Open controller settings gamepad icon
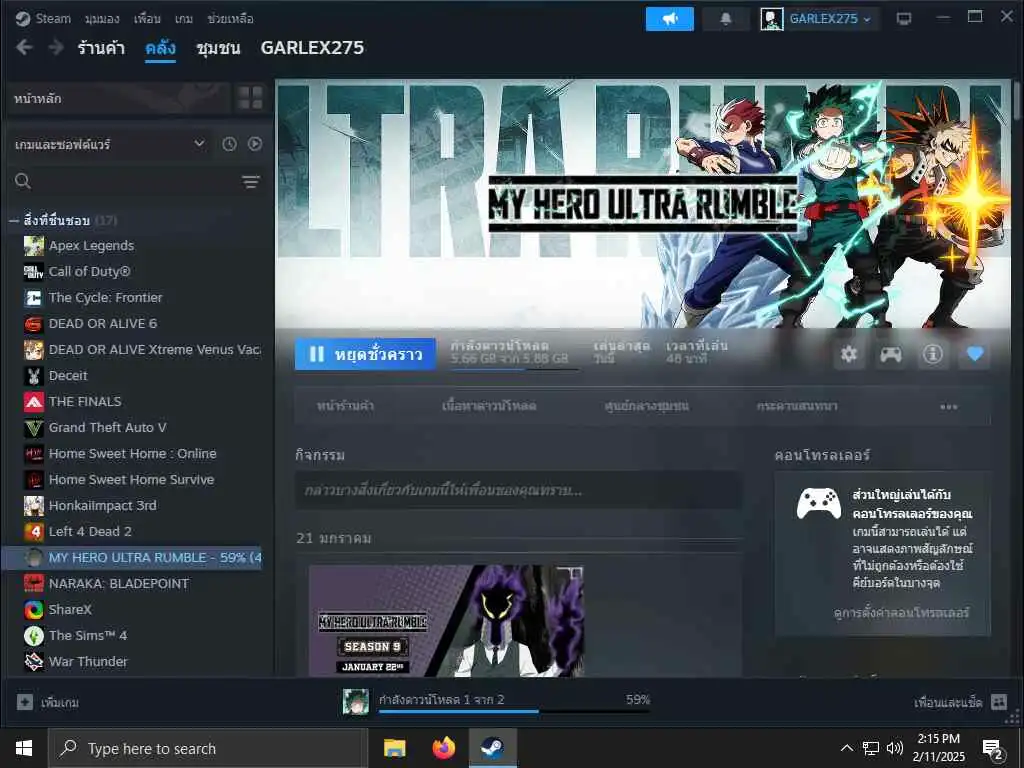 (891, 354)
